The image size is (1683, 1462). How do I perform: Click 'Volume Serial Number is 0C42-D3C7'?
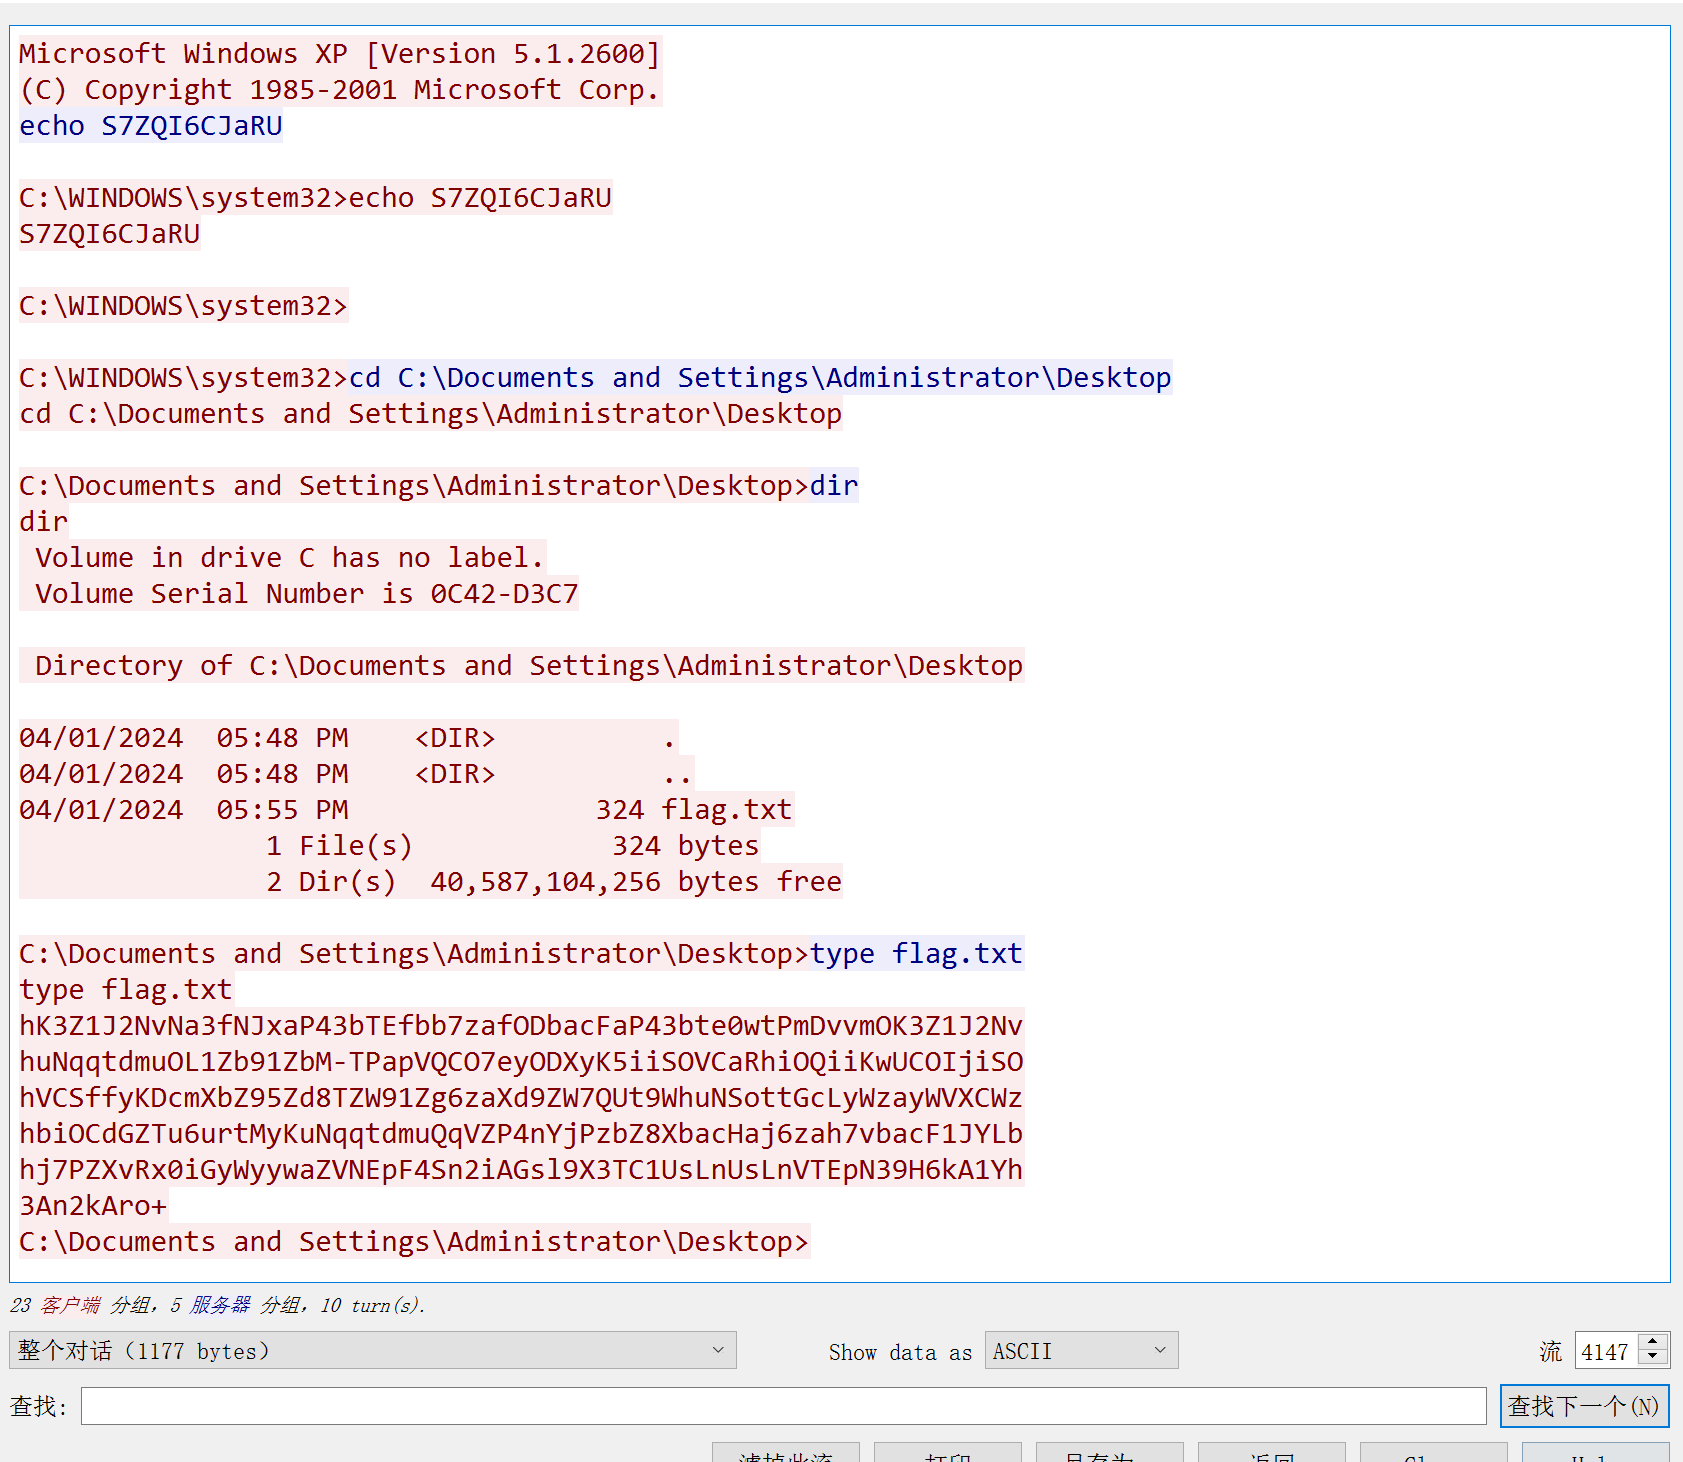click(307, 593)
